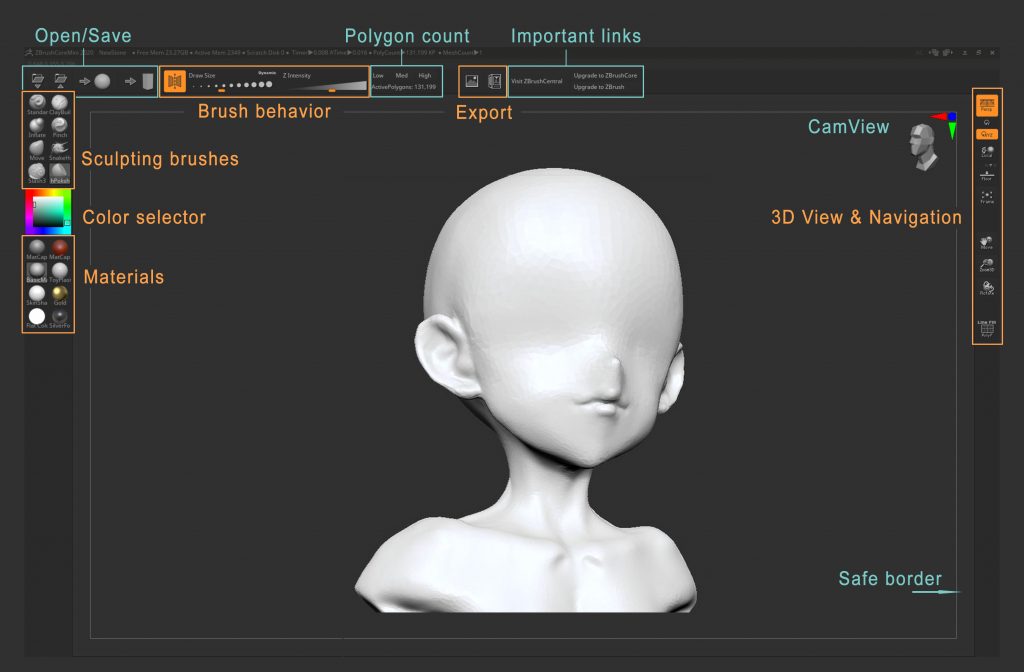Click the Z Intensity slider
The image size is (1024, 672).
[325, 87]
